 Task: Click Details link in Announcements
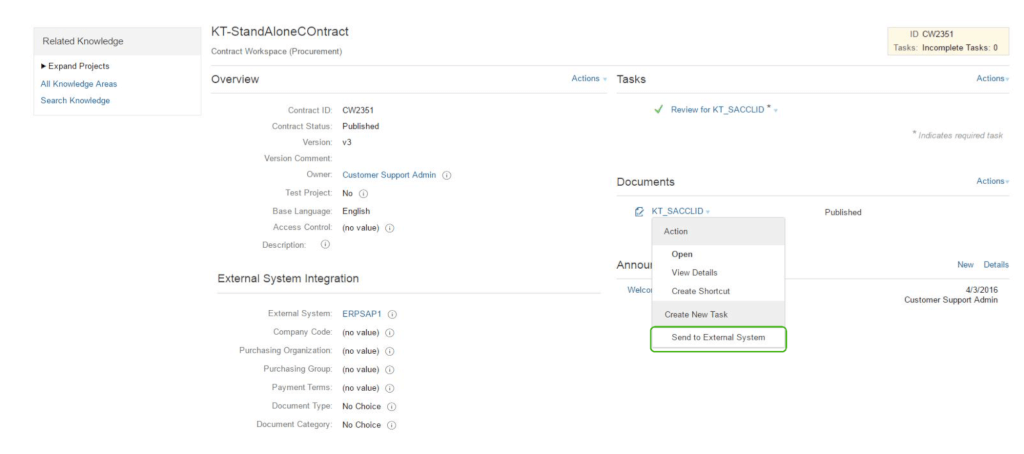pos(997,265)
